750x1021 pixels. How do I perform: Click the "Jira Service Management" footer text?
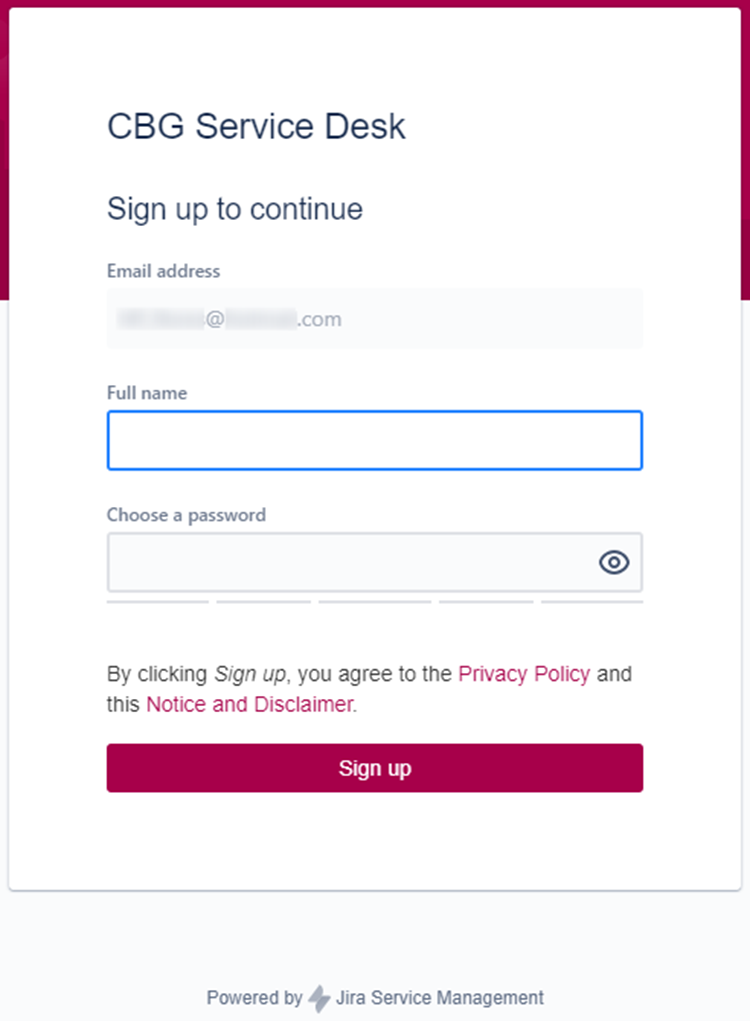pos(440,998)
